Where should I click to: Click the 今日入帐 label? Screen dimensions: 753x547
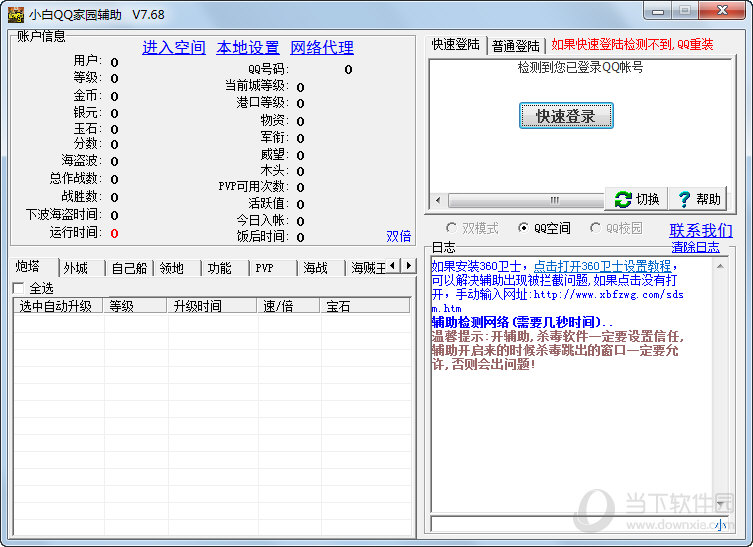point(263,220)
